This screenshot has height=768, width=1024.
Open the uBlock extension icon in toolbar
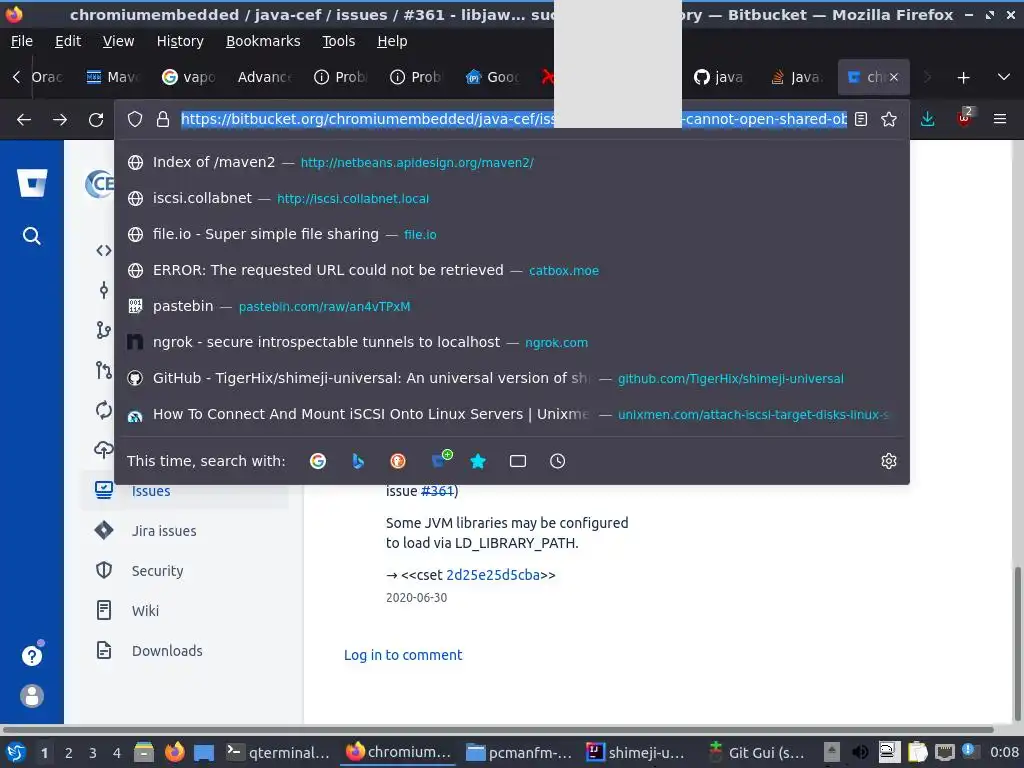pyautogui.click(x=964, y=118)
